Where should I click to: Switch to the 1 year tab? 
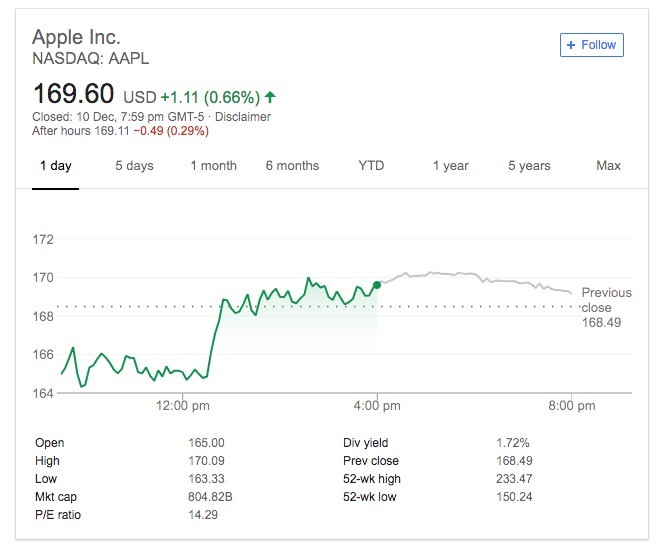450,166
